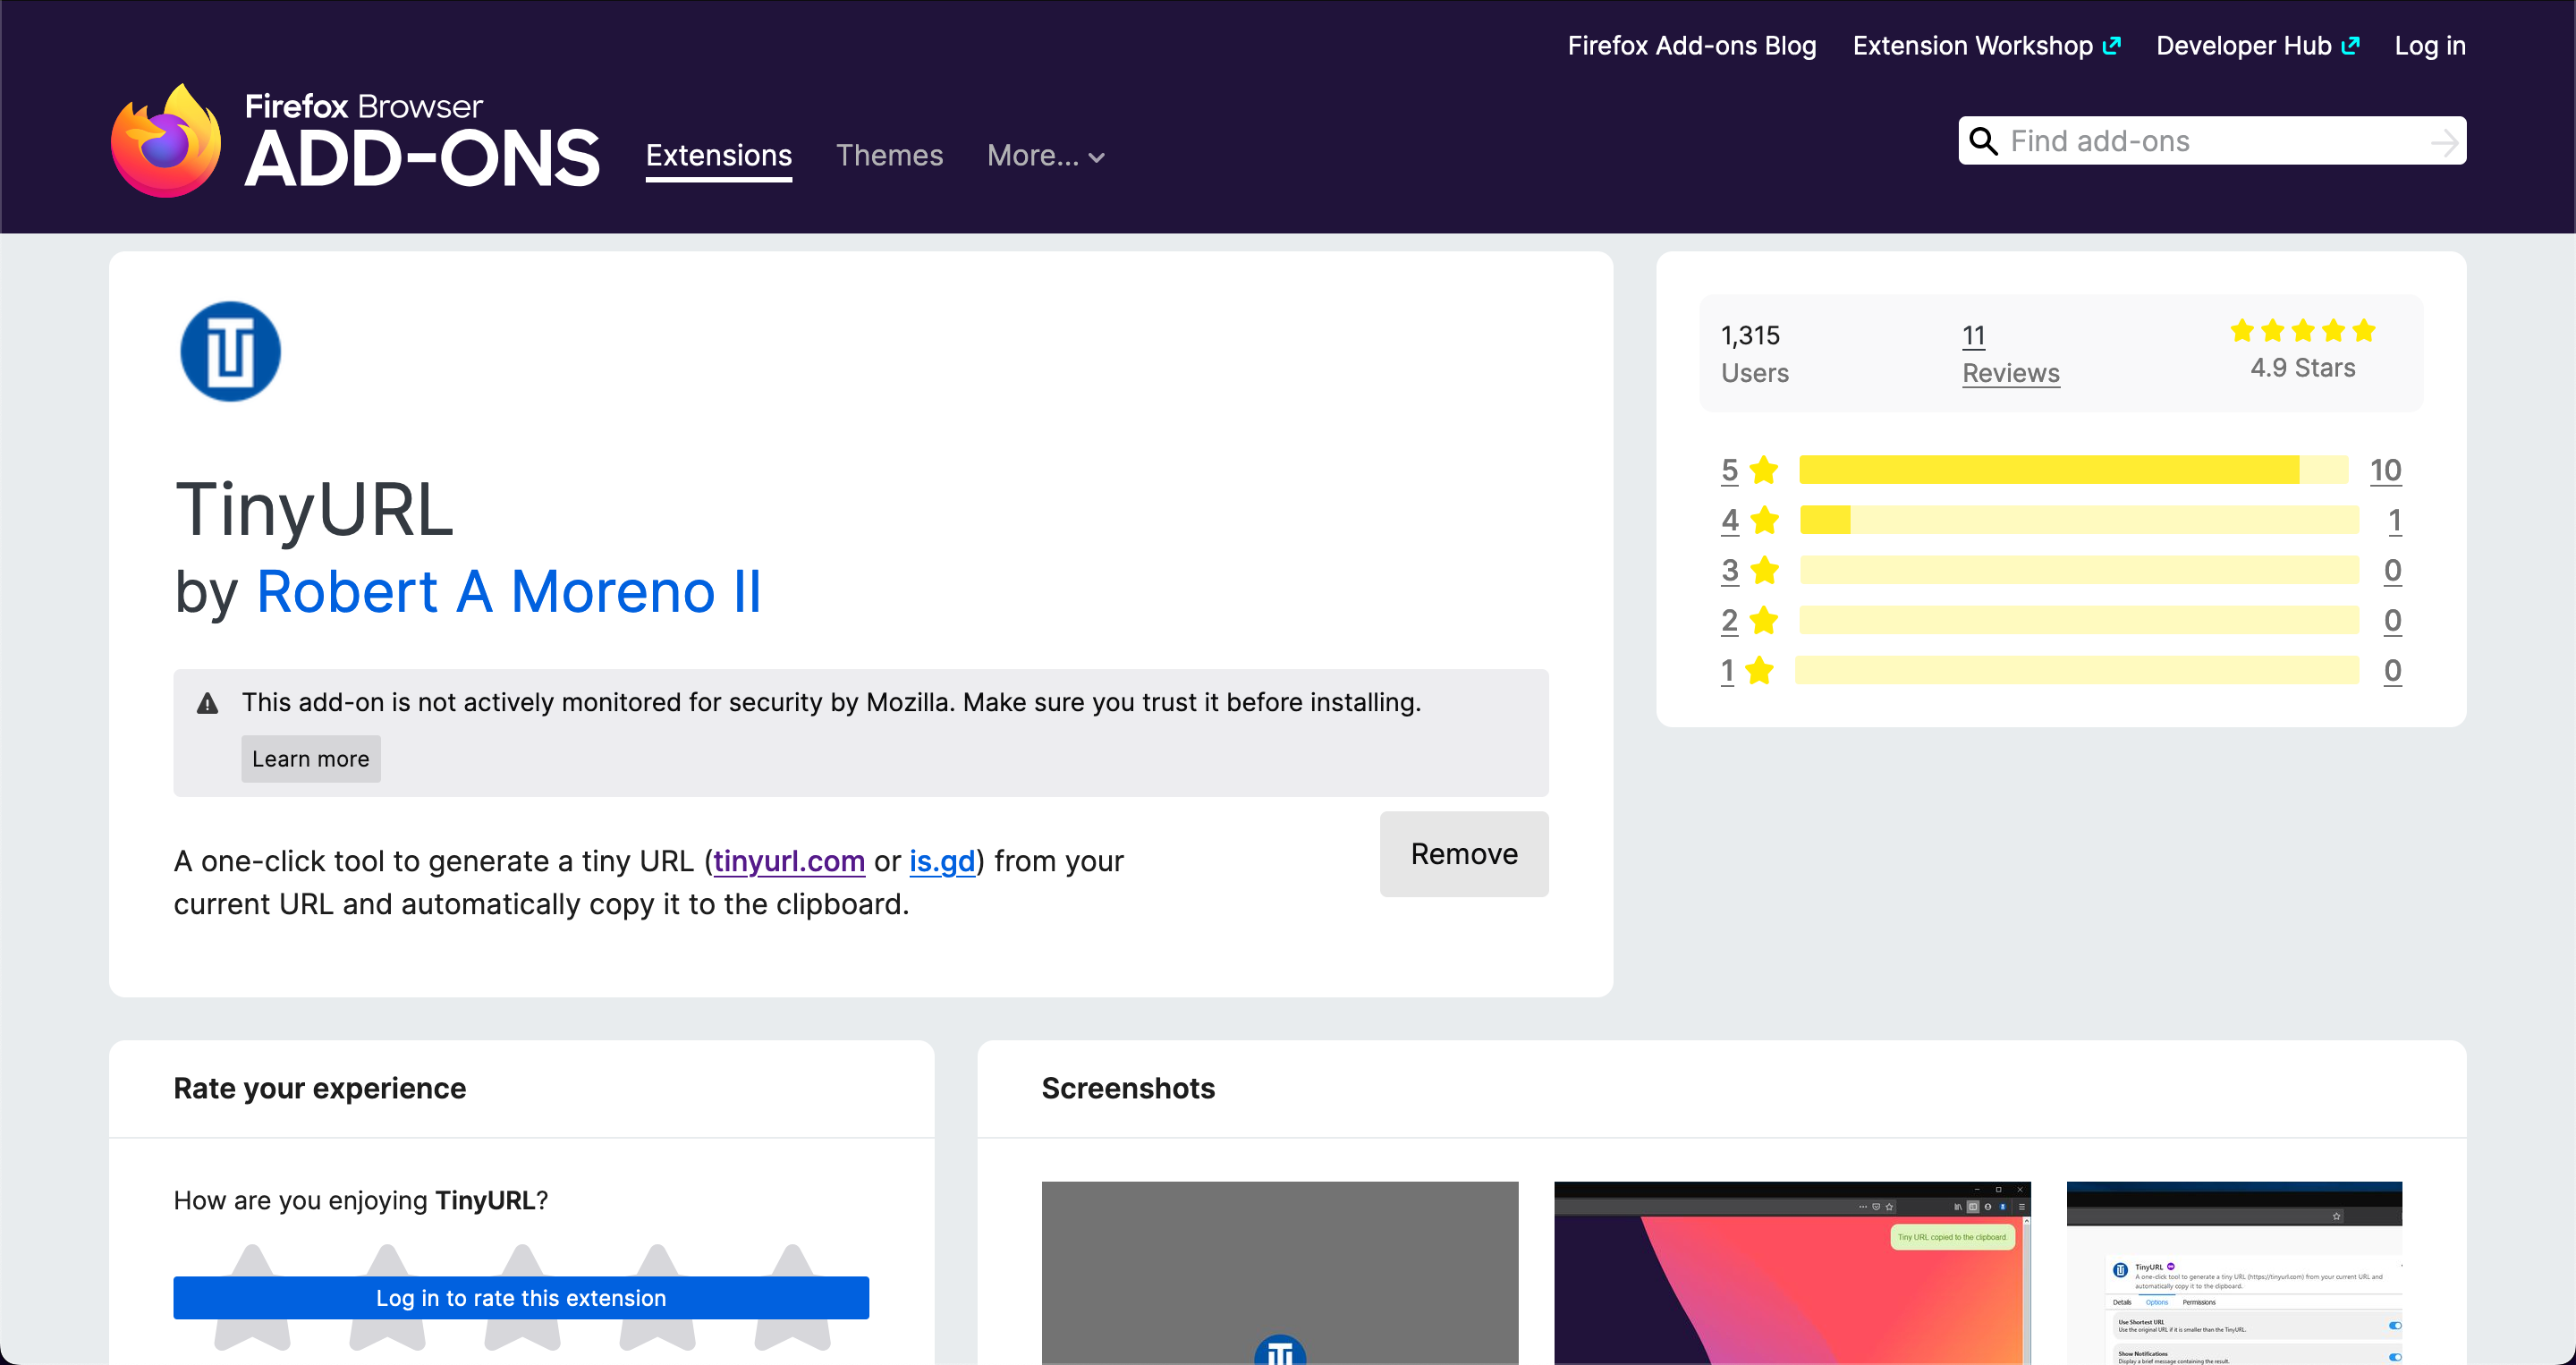Open the first gray screenshot thumbnail
Screen dimensions: 2576x1365
tap(1280, 1273)
